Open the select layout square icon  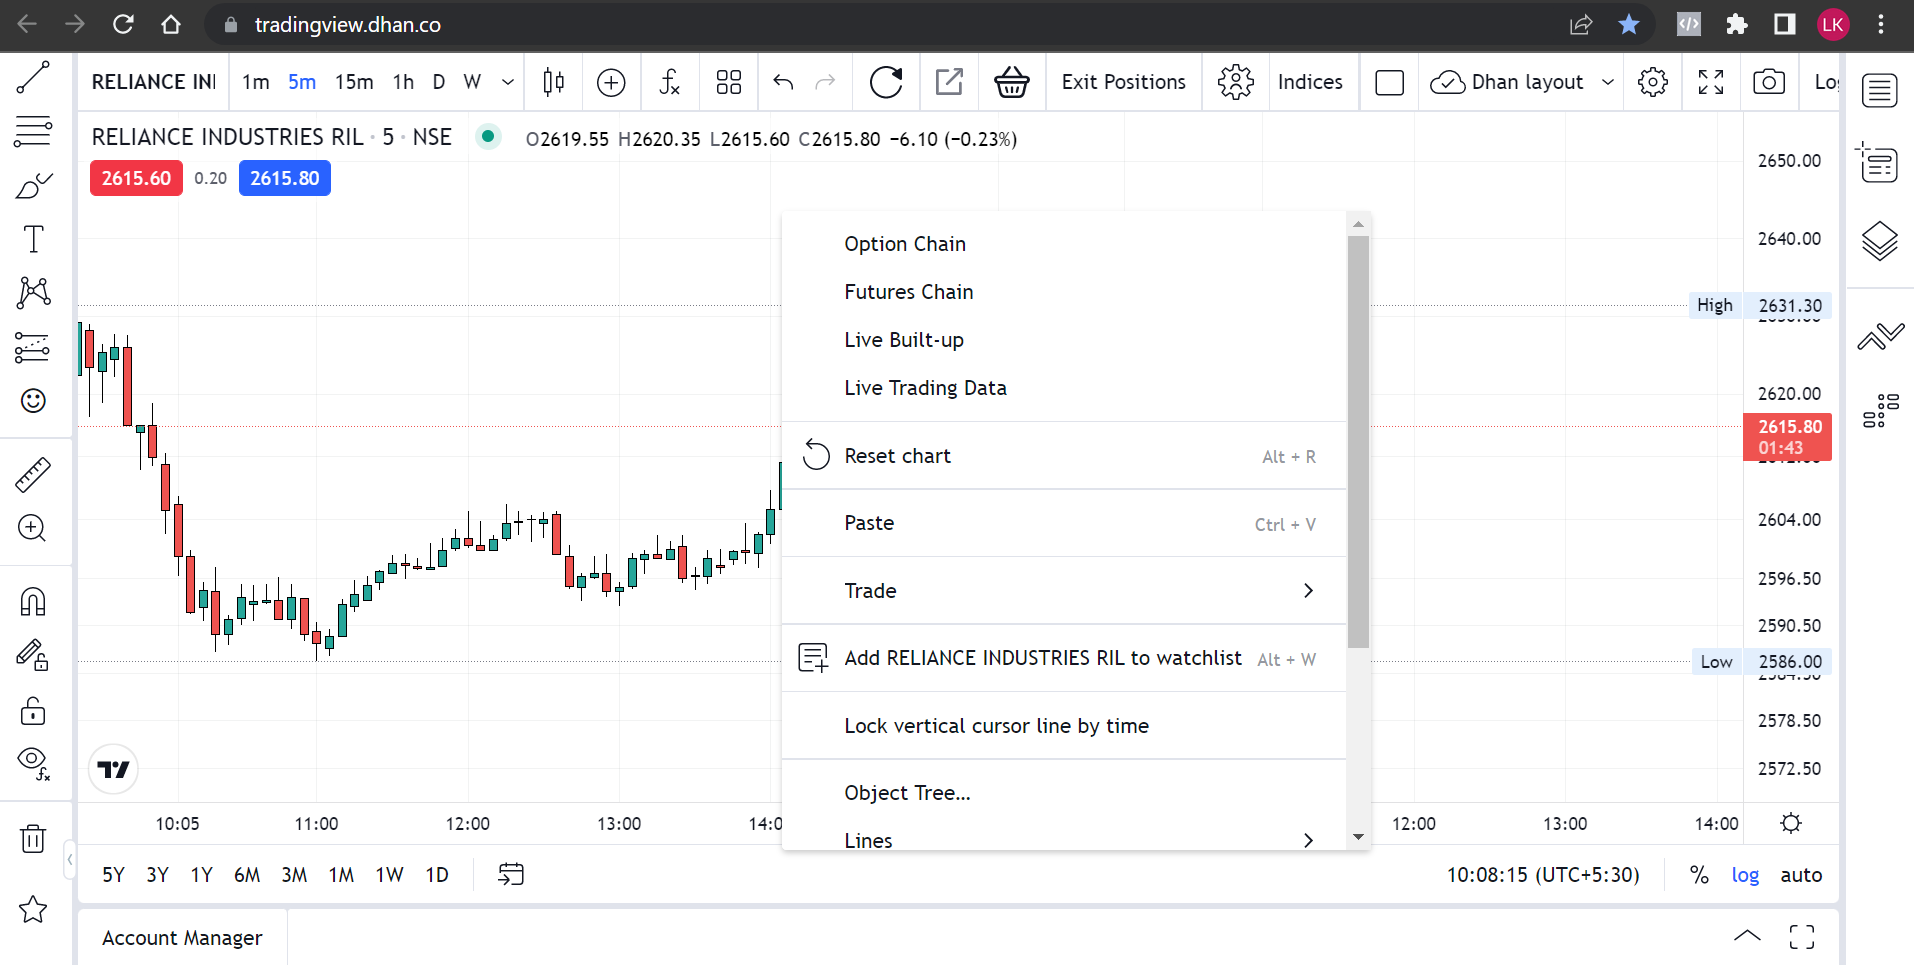1390,82
